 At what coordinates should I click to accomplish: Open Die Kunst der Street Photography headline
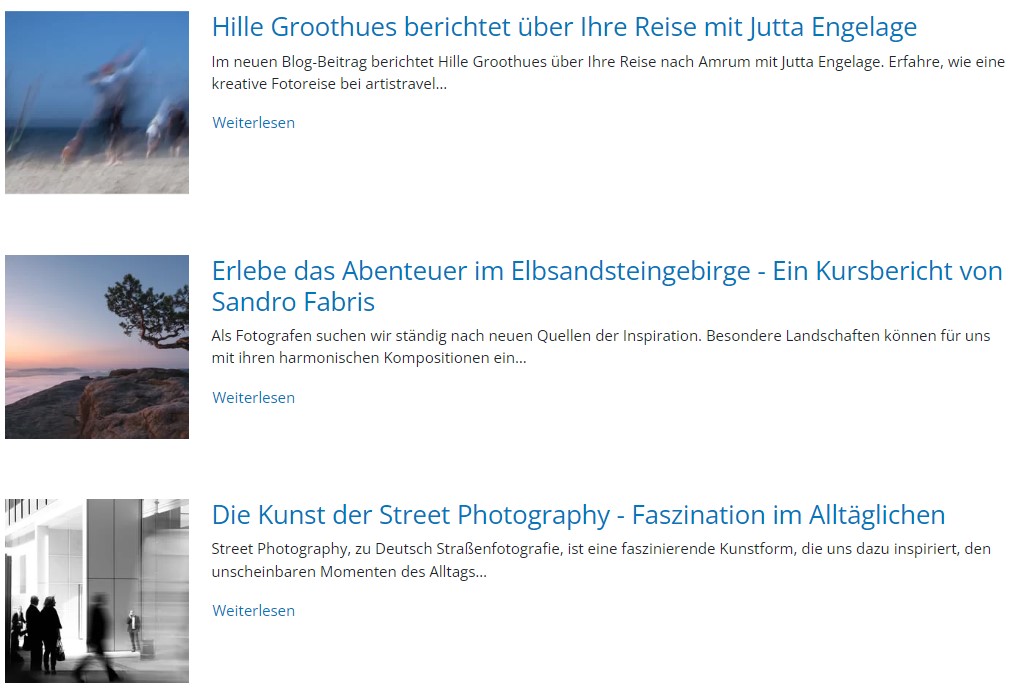coord(579,515)
